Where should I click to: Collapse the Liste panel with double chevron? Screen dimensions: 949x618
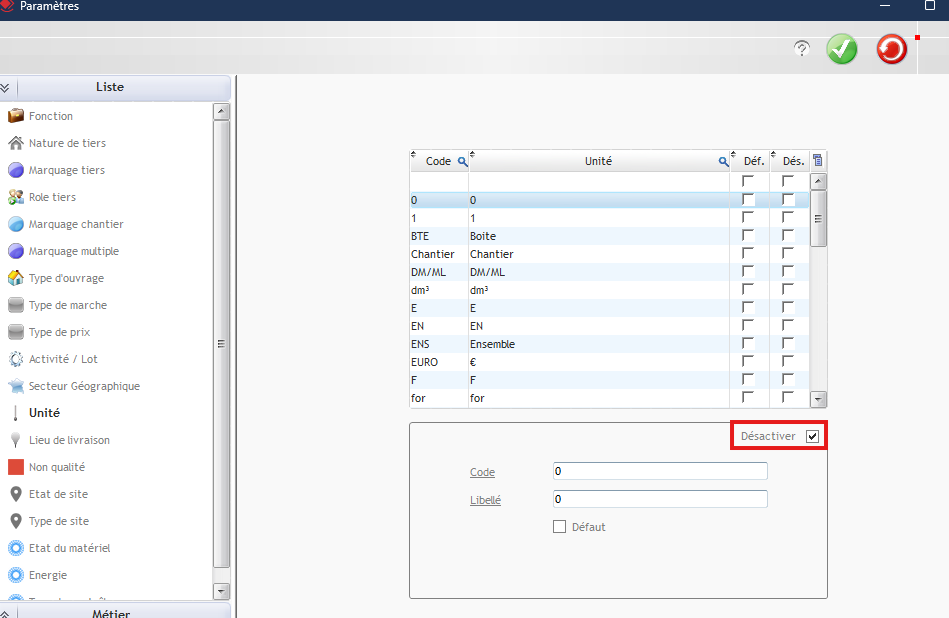[x=5, y=87]
